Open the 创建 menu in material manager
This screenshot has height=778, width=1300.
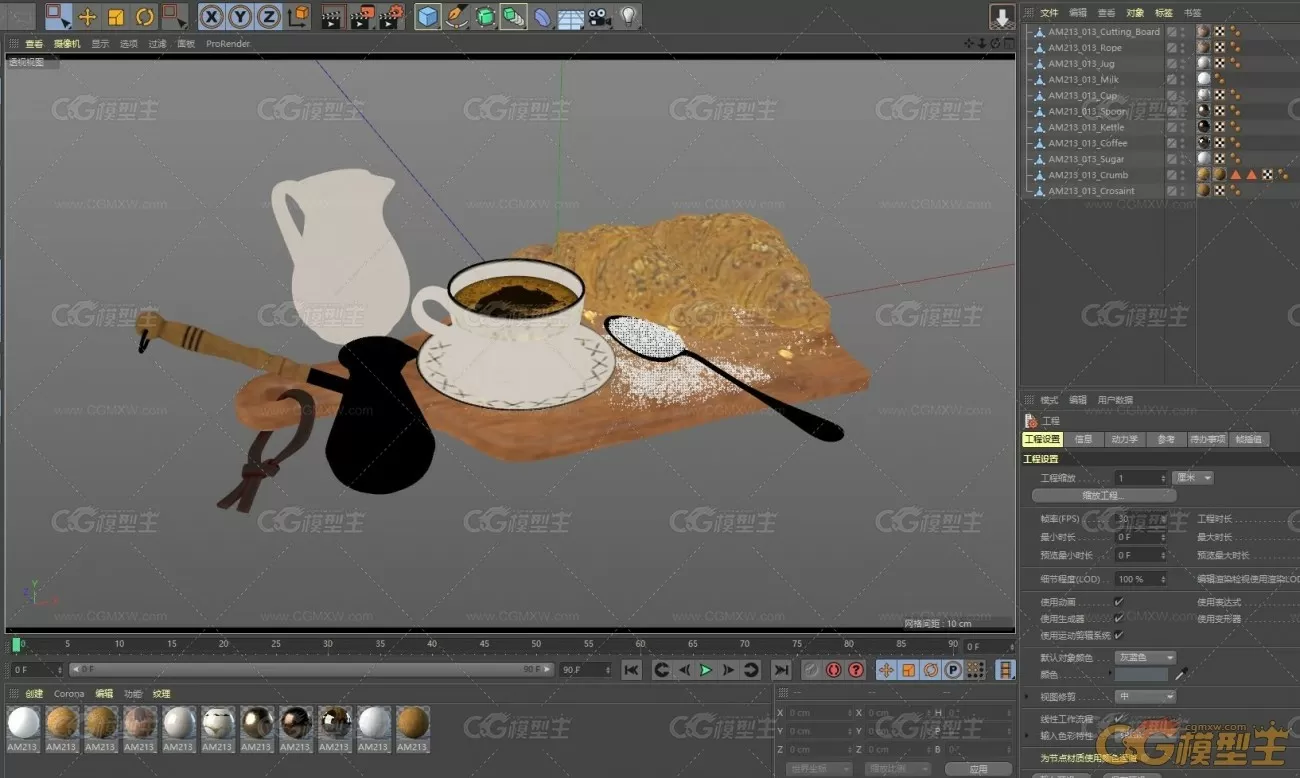click(x=34, y=694)
